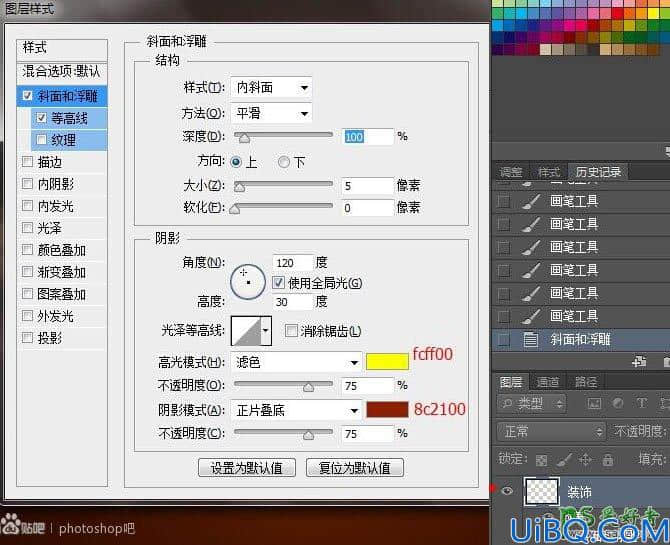This screenshot has height=545, width=670.
Task: Open the 类型 layer filter dropdown
Action: (x=532, y=403)
